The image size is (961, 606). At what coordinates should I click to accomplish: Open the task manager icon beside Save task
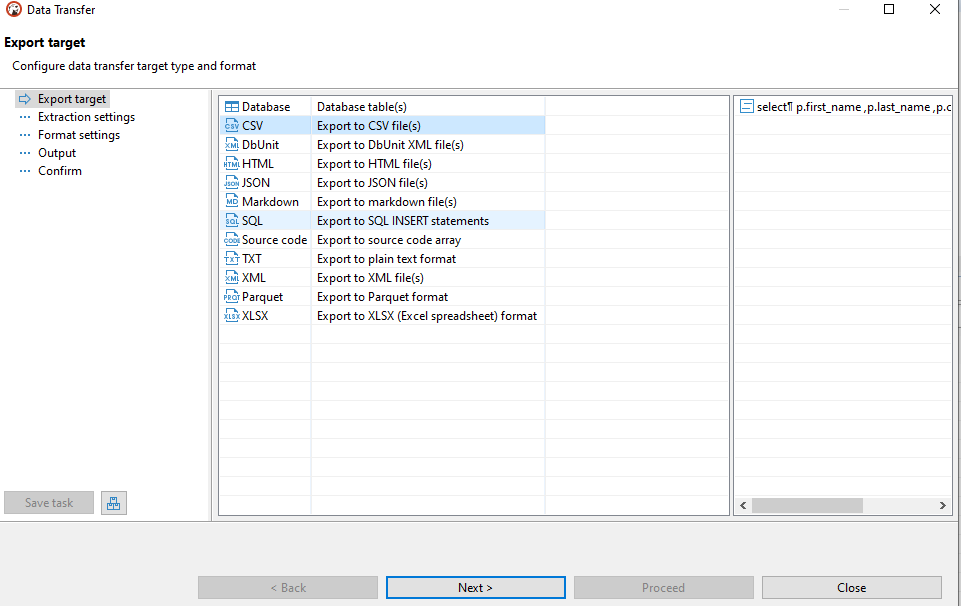pos(113,503)
